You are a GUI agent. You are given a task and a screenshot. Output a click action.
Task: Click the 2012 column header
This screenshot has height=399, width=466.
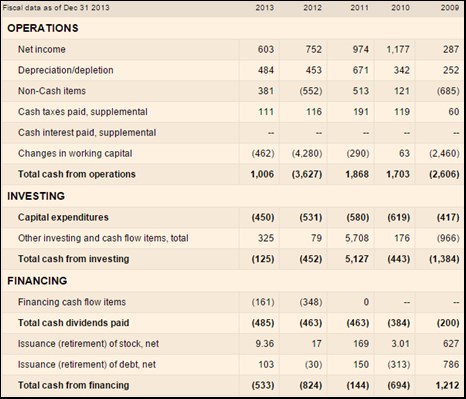pos(312,8)
